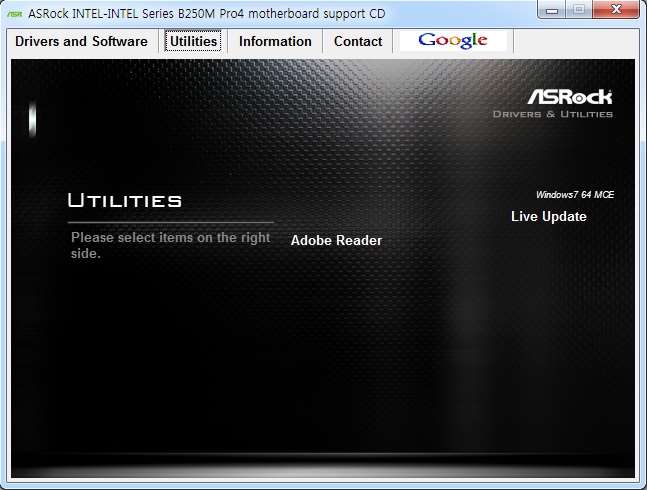Click 'Please select items on the right side.' text
The width and height of the screenshot is (647, 490).
point(170,245)
